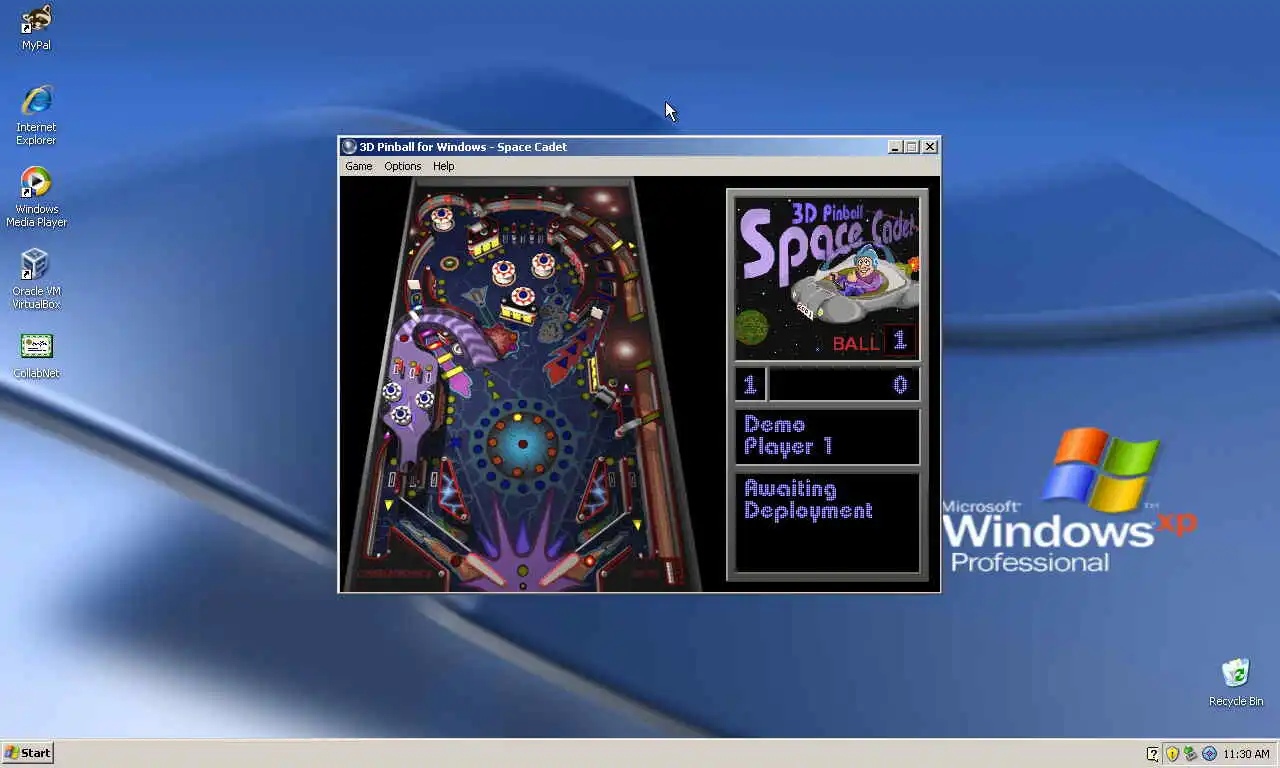1280x768 pixels.
Task: Select the Recycle Bin icon
Action: click(1235, 682)
